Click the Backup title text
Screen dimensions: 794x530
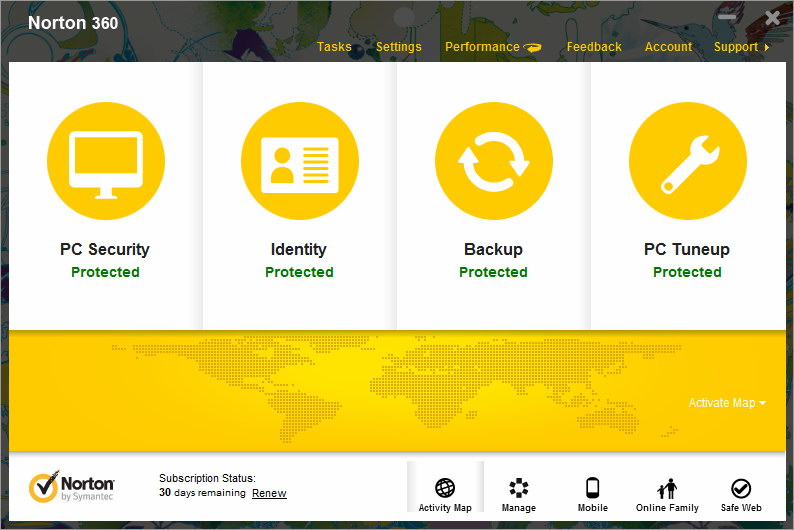(x=493, y=249)
